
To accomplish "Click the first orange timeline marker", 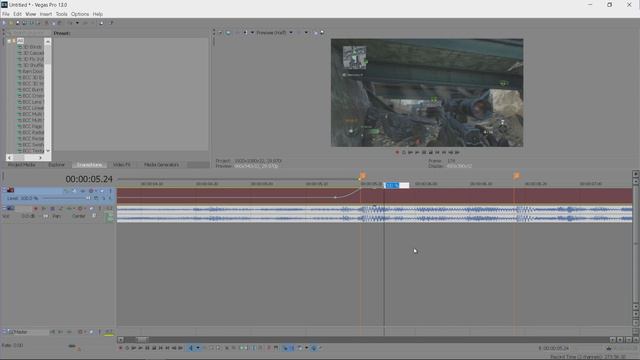I will [x=362, y=176].
